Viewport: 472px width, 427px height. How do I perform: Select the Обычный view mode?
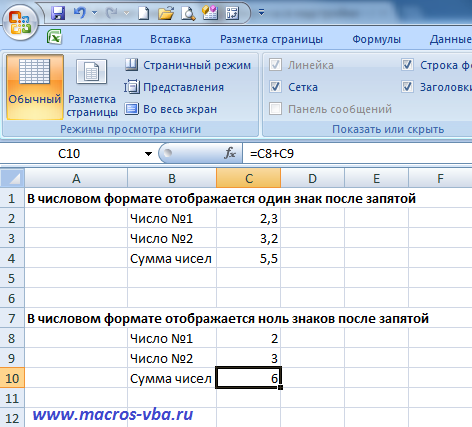(35, 87)
